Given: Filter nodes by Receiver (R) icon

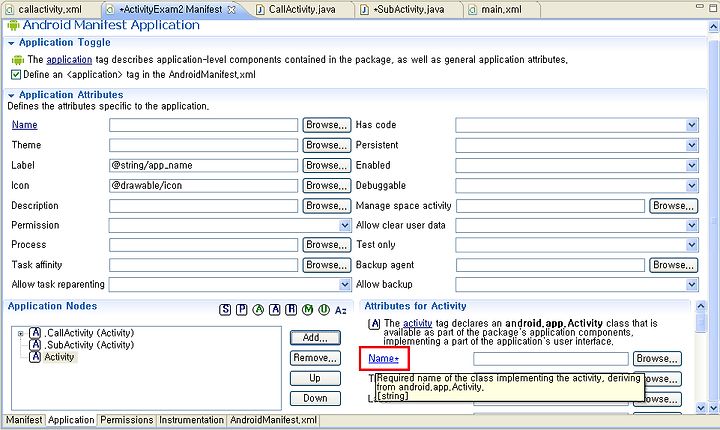Looking at the screenshot, I should (x=291, y=310).
